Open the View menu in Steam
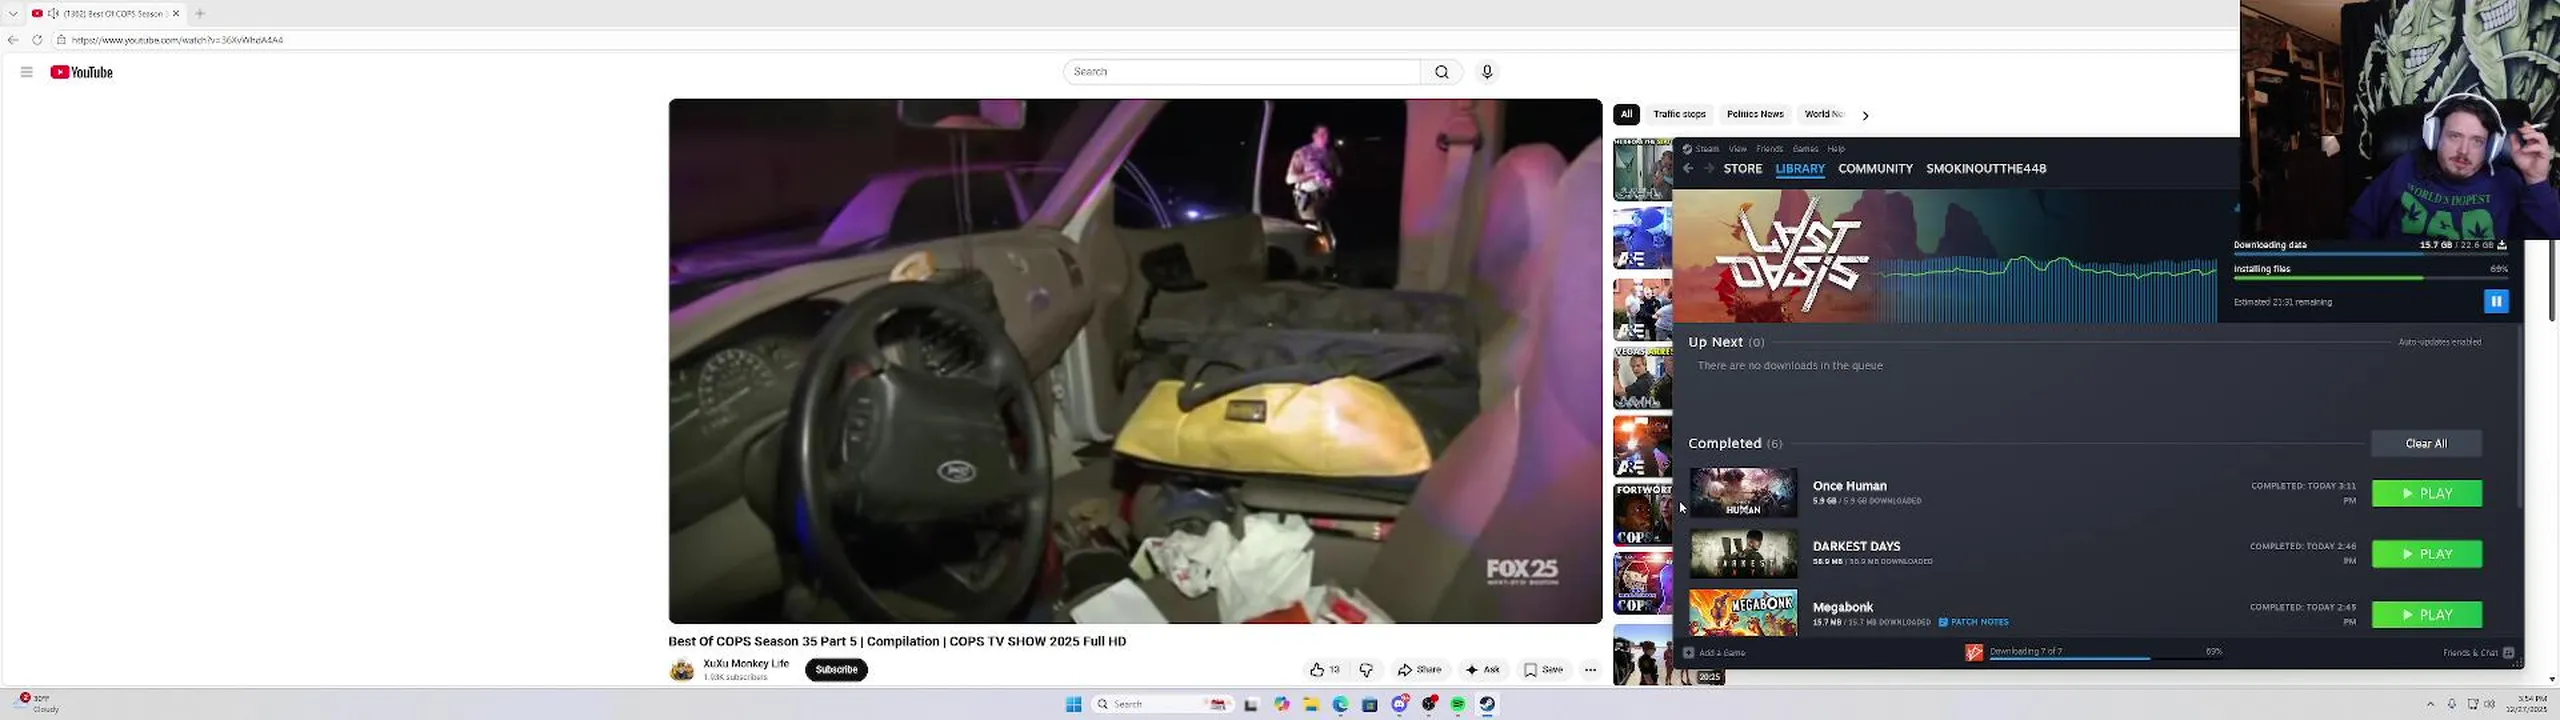This screenshot has height=720, width=2560. click(x=1738, y=149)
